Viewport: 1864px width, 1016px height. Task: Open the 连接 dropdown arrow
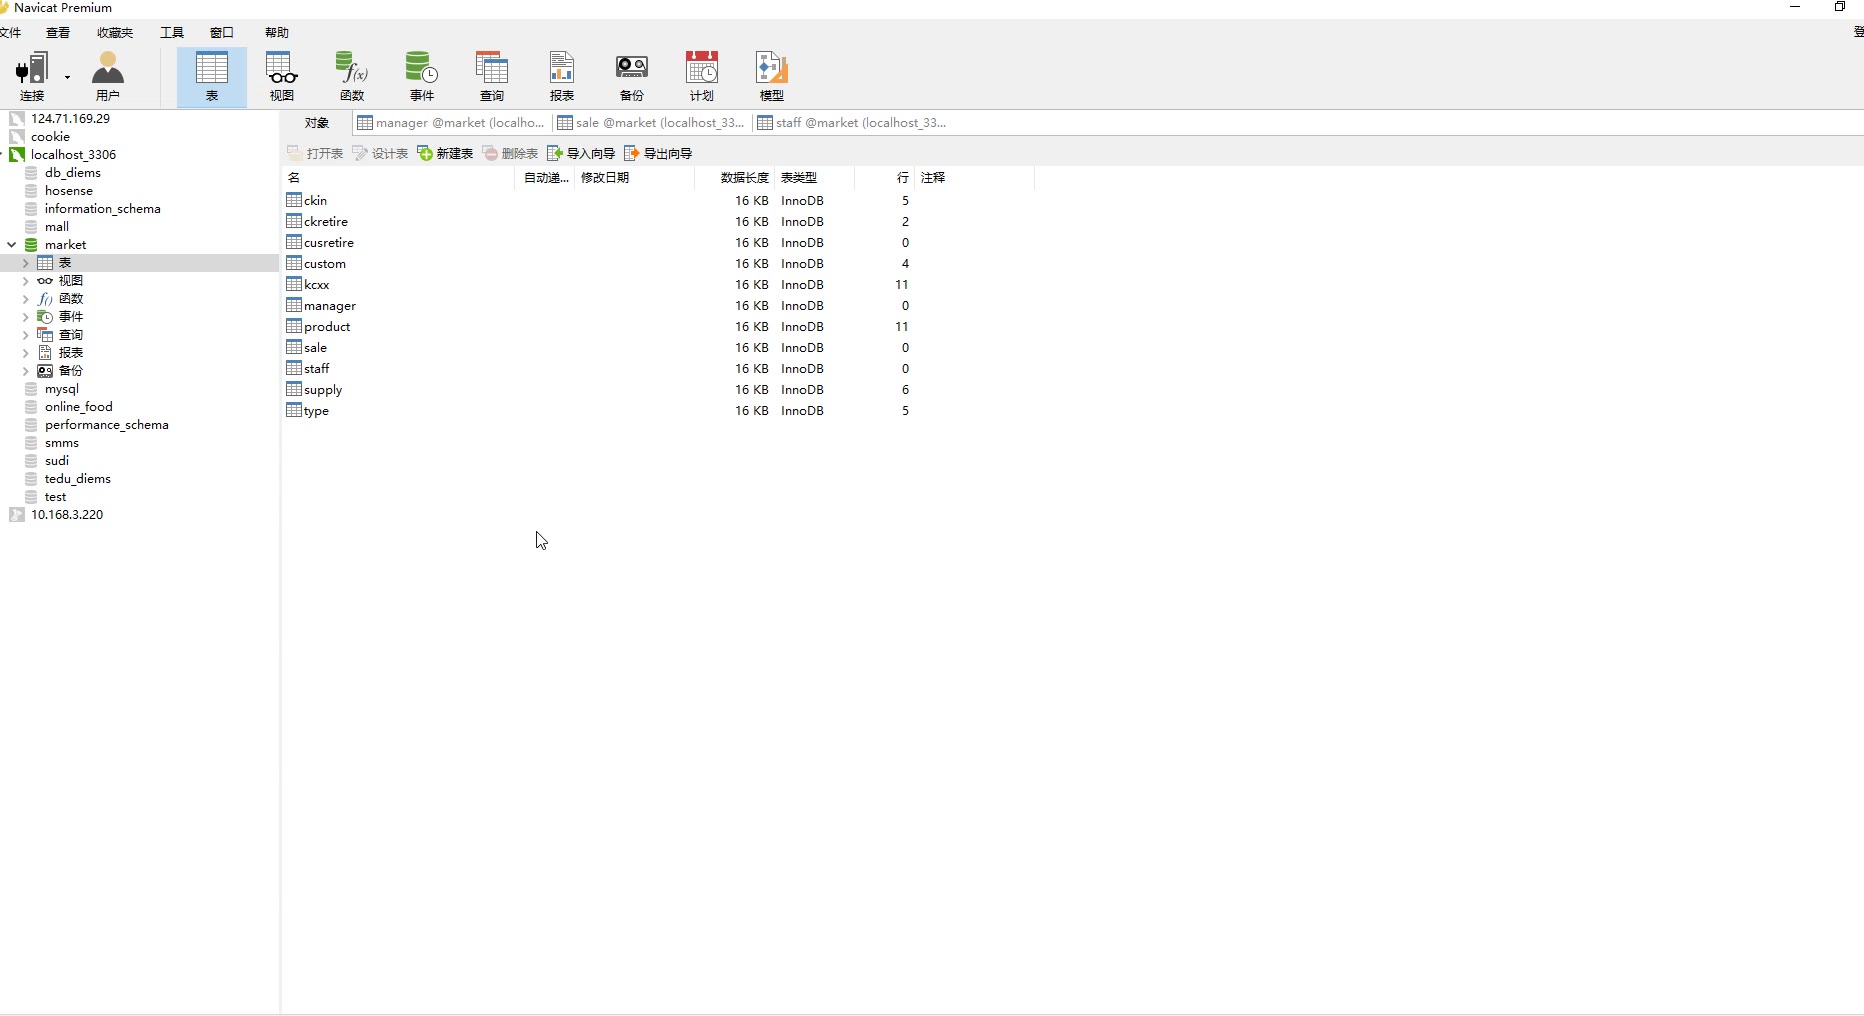[67, 77]
